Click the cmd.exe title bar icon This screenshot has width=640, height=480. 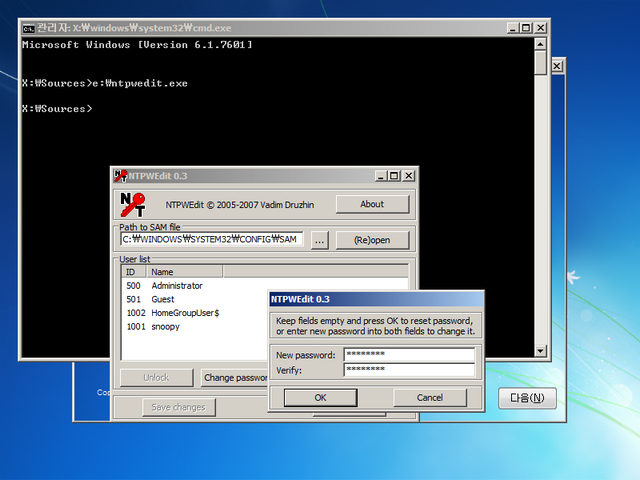pos(29,28)
